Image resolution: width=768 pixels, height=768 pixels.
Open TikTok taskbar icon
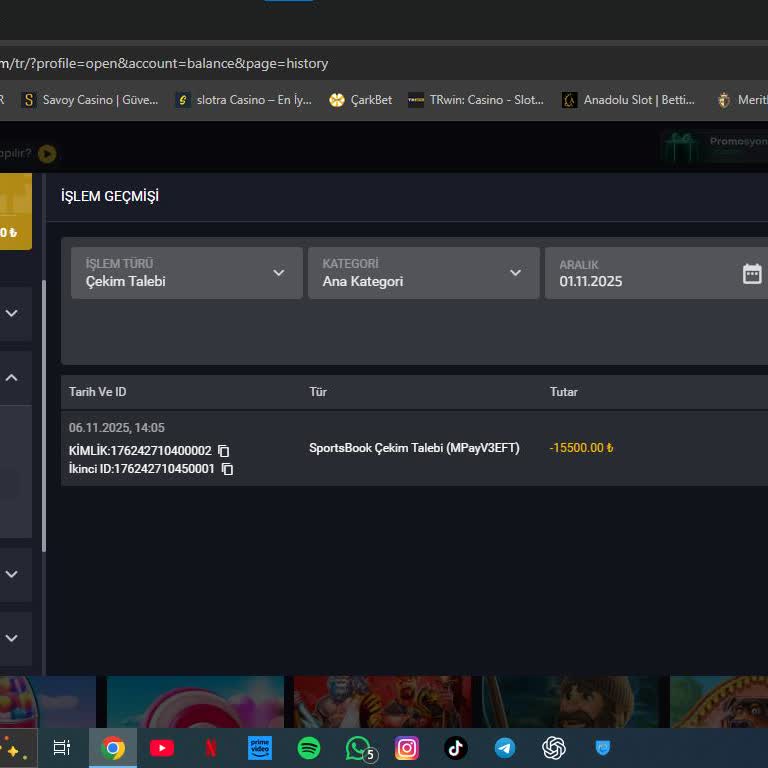(x=456, y=748)
